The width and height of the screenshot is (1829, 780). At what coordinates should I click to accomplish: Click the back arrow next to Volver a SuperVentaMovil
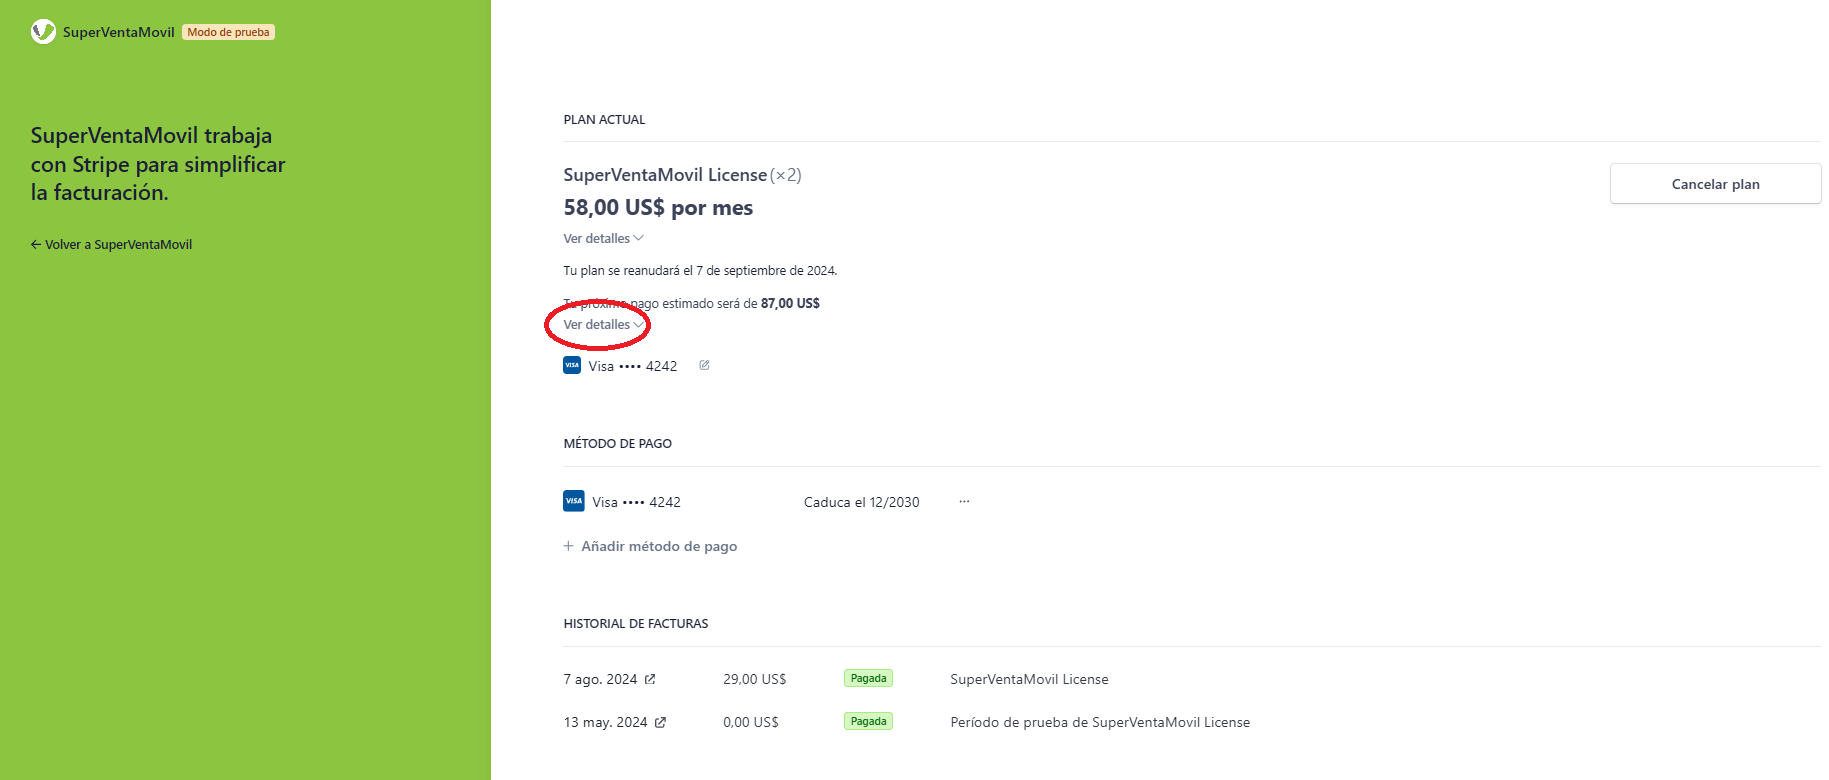pos(36,244)
